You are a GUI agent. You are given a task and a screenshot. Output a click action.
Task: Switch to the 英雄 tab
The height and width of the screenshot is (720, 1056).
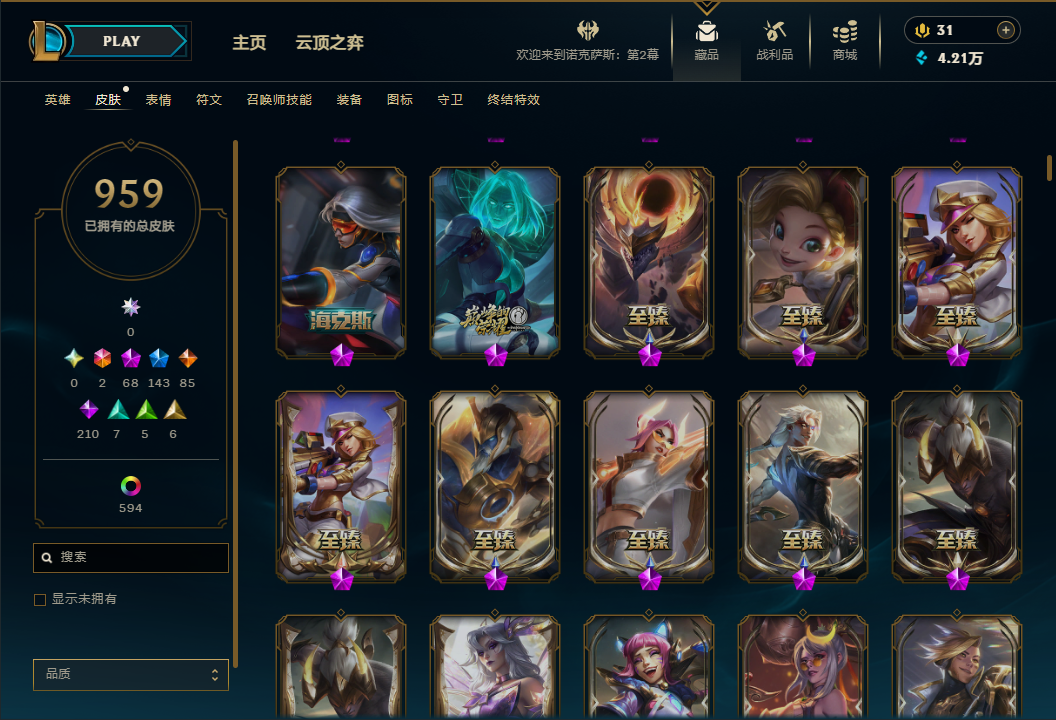point(57,100)
